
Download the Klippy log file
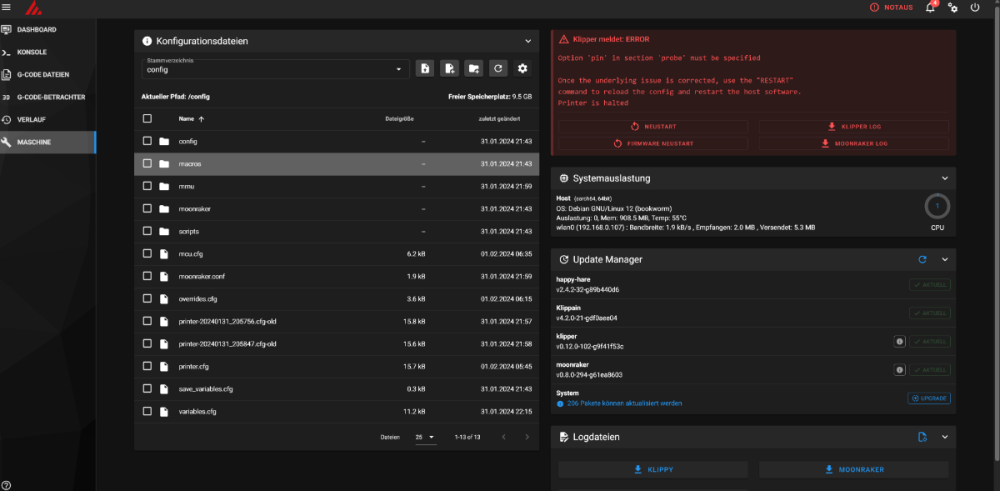pos(653,470)
